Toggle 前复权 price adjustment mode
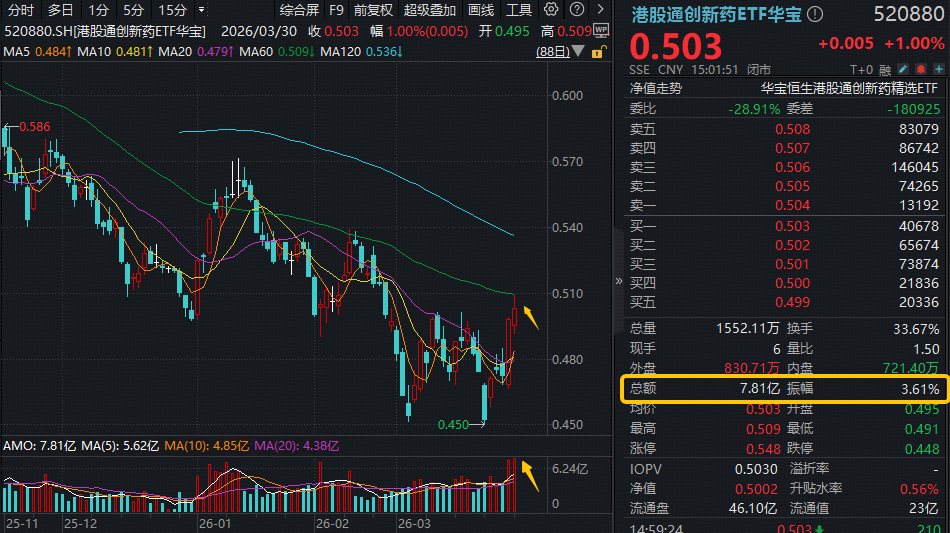950x533 pixels. coord(375,10)
